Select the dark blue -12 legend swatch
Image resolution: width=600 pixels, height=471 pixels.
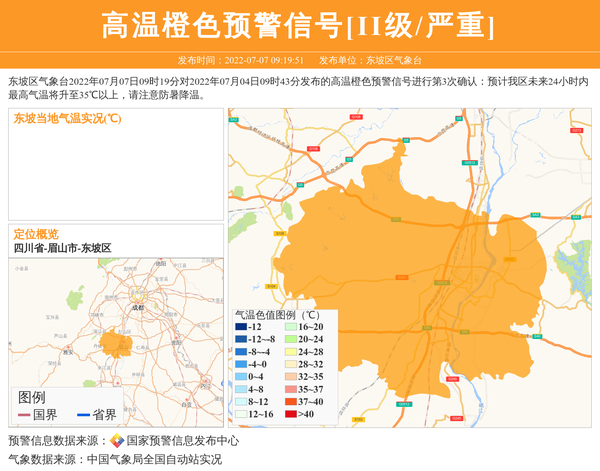(x=241, y=327)
